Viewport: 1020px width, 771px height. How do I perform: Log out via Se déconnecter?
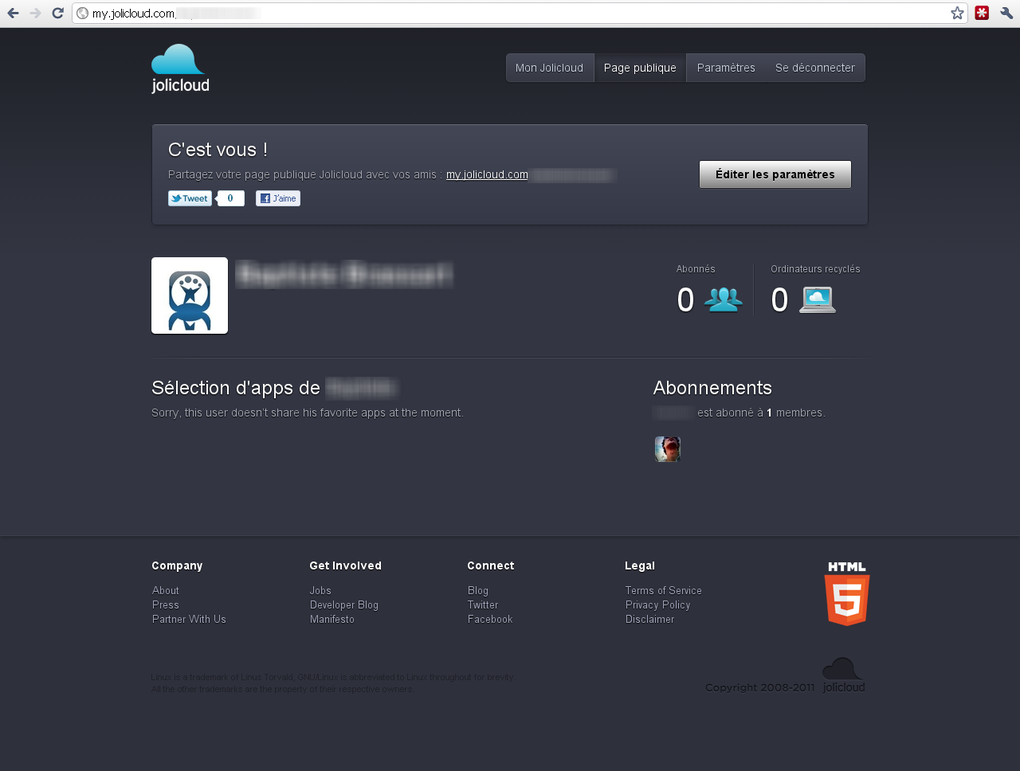coord(815,67)
